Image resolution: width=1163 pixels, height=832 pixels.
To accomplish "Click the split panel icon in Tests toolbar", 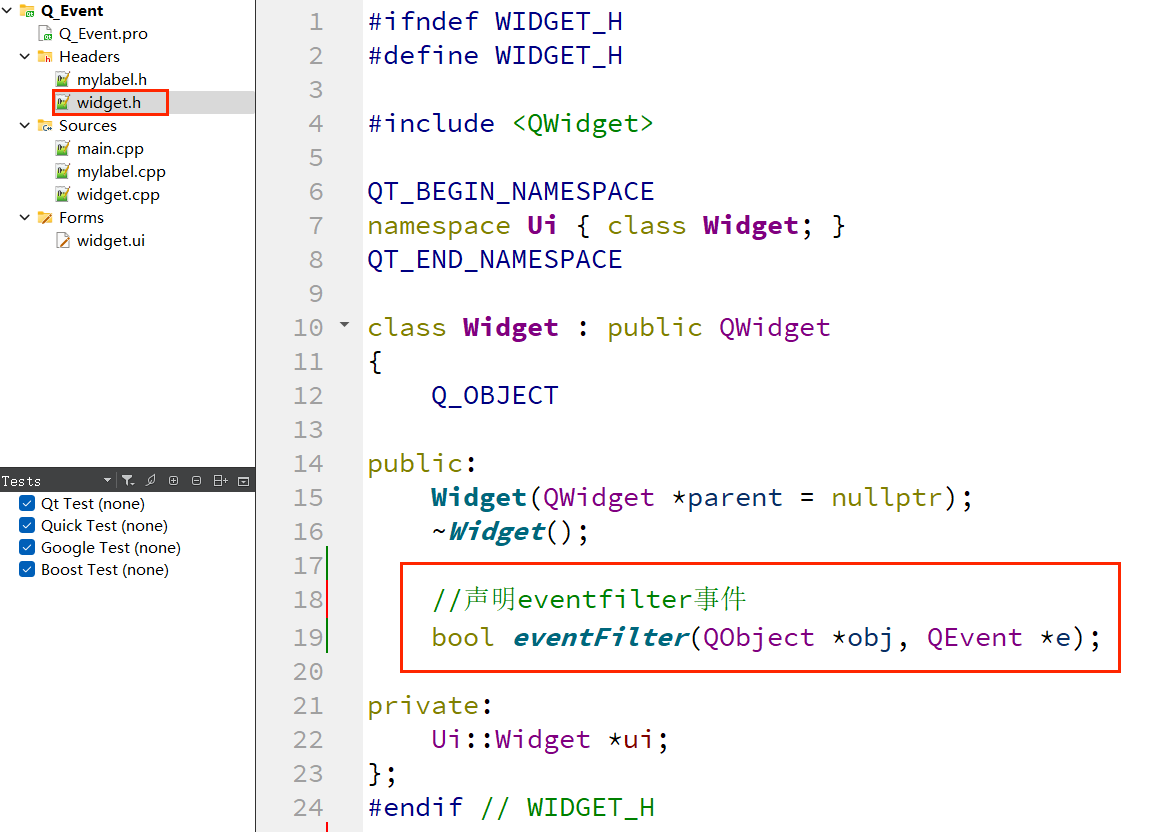I will (x=220, y=481).
